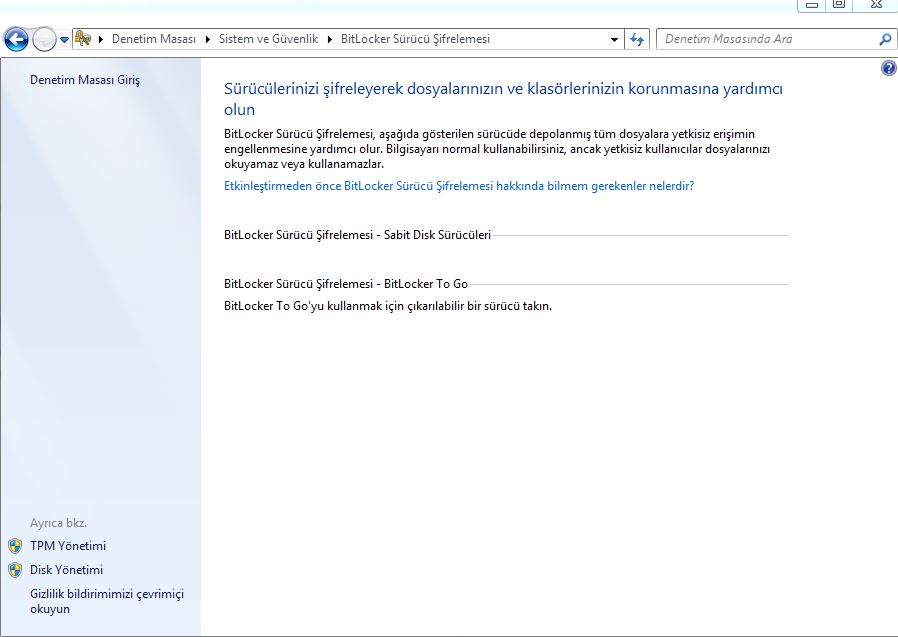Click the Ayrıca bkz. label

58,522
